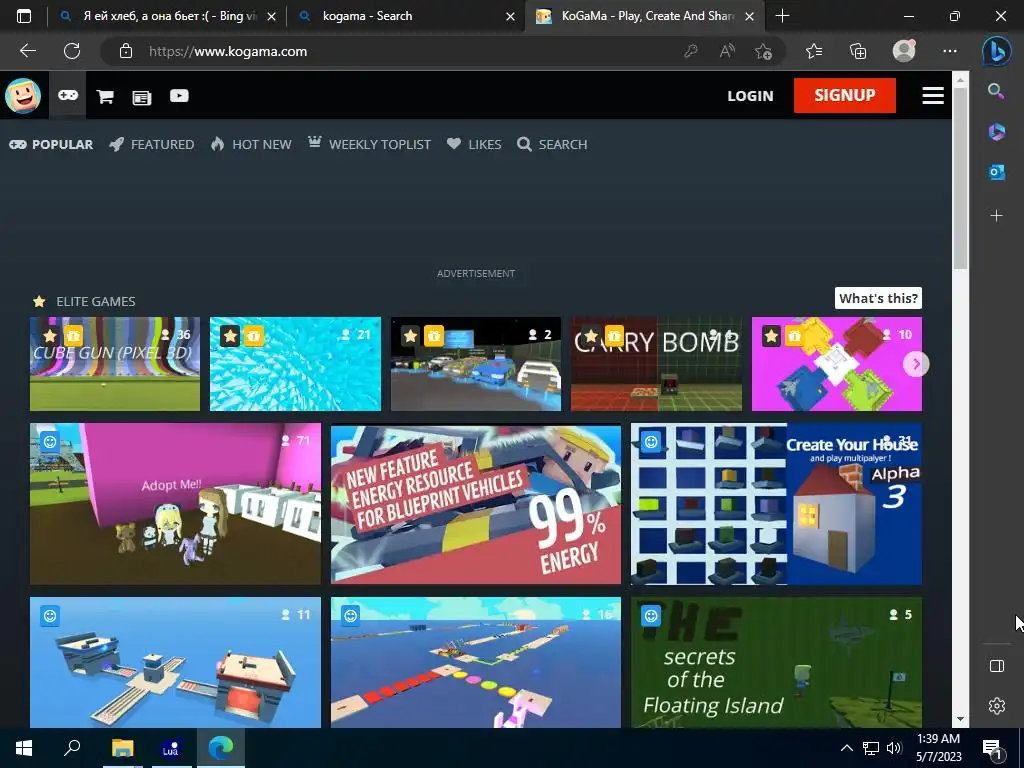Click the smiley badge on Adopt Me!! card
Screen dimensions: 1024x768
pyautogui.click(x=50, y=442)
